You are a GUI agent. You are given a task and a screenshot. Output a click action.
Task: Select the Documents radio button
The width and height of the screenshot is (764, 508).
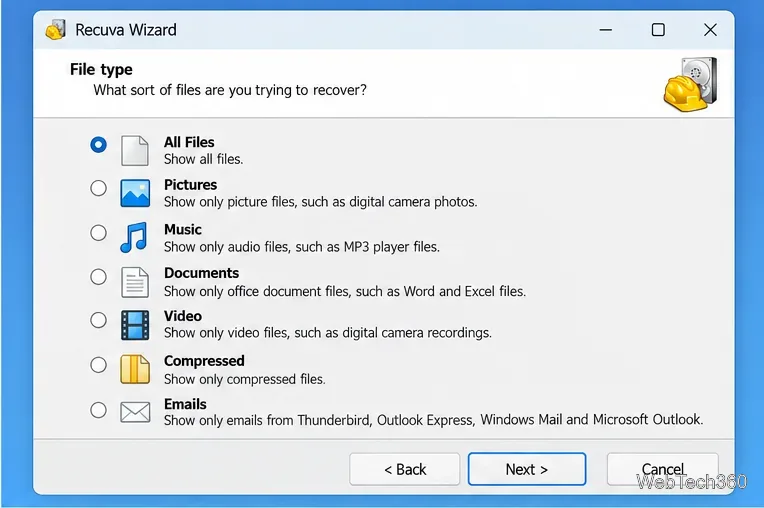click(98, 277)
